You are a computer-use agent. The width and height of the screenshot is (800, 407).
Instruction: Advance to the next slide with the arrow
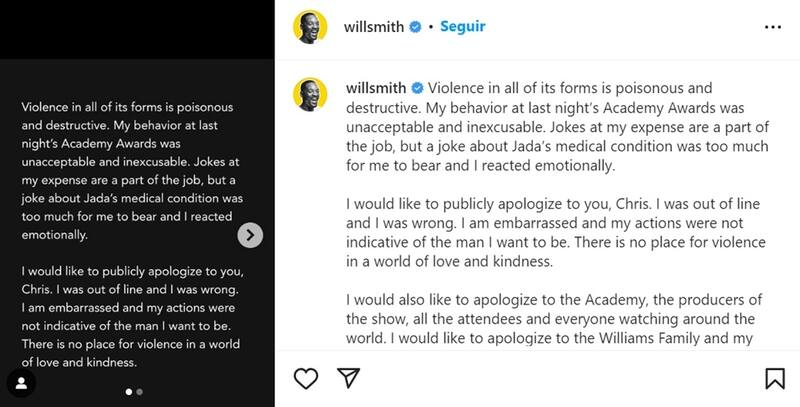tap(252, 235)
